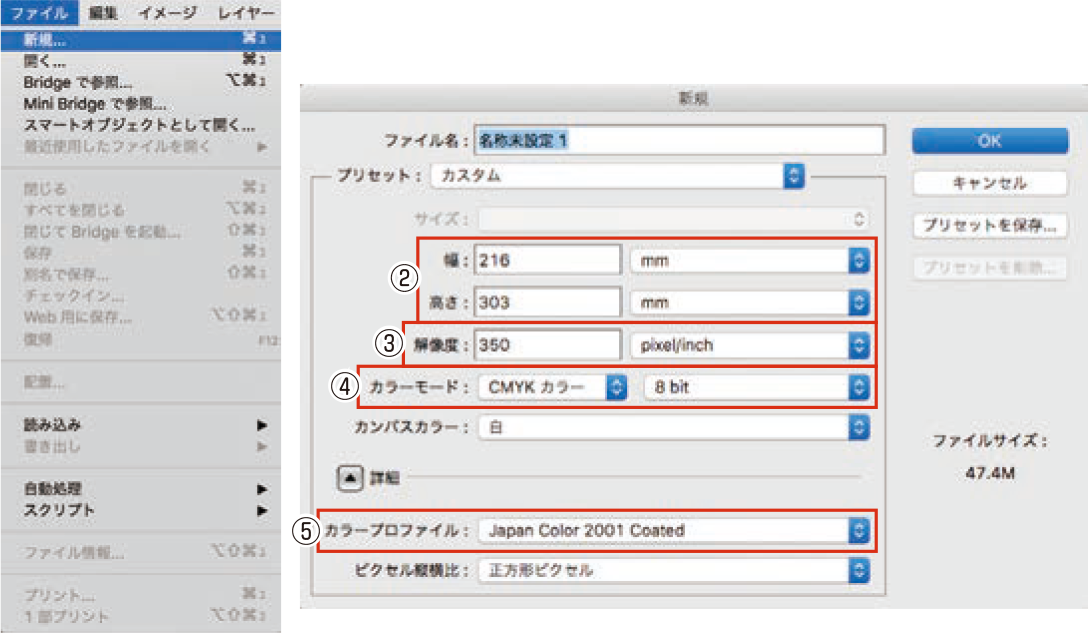Screen dimensions: 1088x633
Task: Open the レイヤー menu
Action: click(246, 13)
